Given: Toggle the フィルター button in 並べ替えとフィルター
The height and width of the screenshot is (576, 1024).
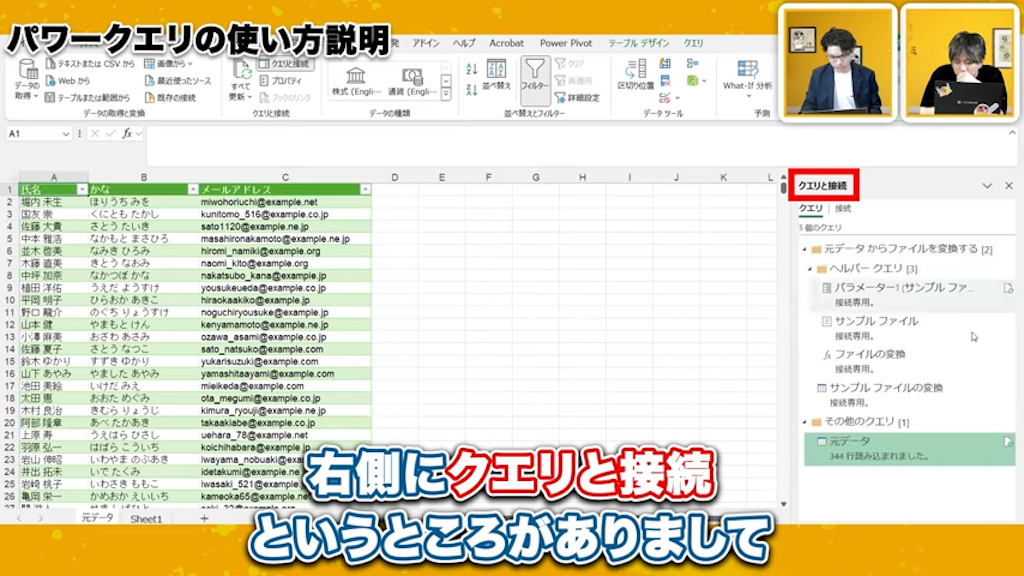Looking at the screenshot, I should (x=536, y=80).
